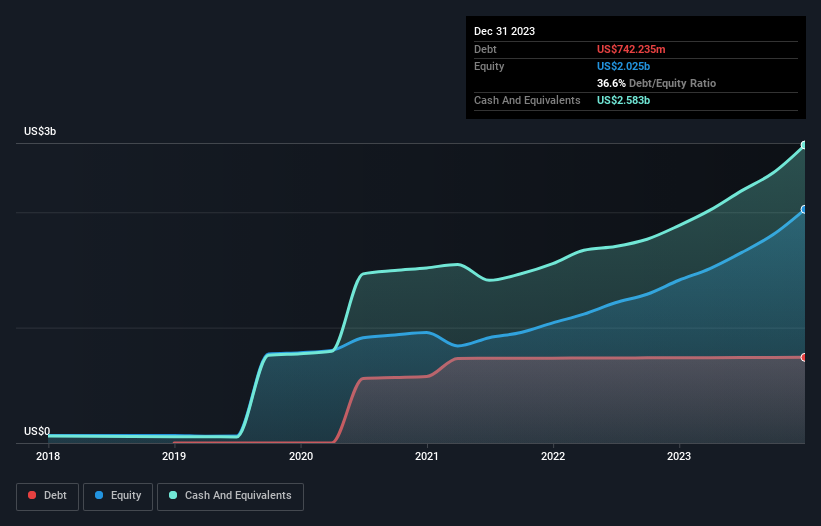821x526 pixels.
Task: Select the 2018 x-axis label
Action: click(x=48, y=456)
